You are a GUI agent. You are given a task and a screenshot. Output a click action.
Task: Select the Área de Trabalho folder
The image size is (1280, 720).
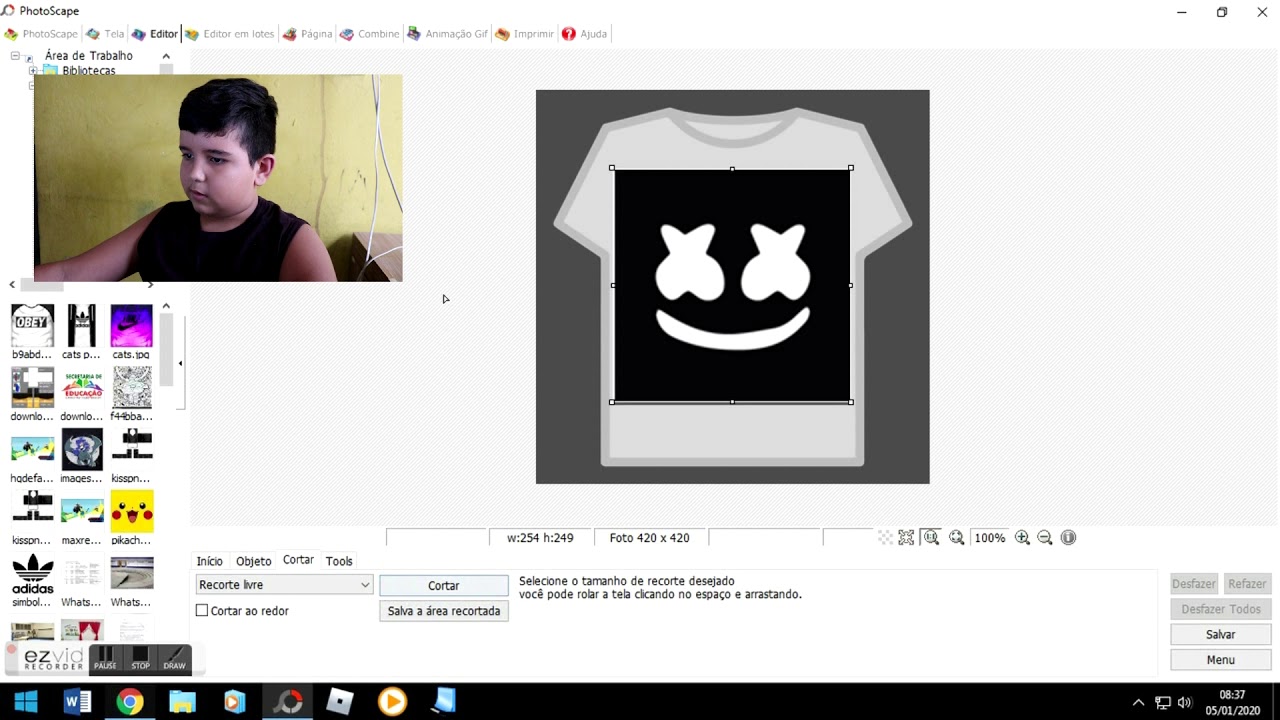tap(89, 56)
